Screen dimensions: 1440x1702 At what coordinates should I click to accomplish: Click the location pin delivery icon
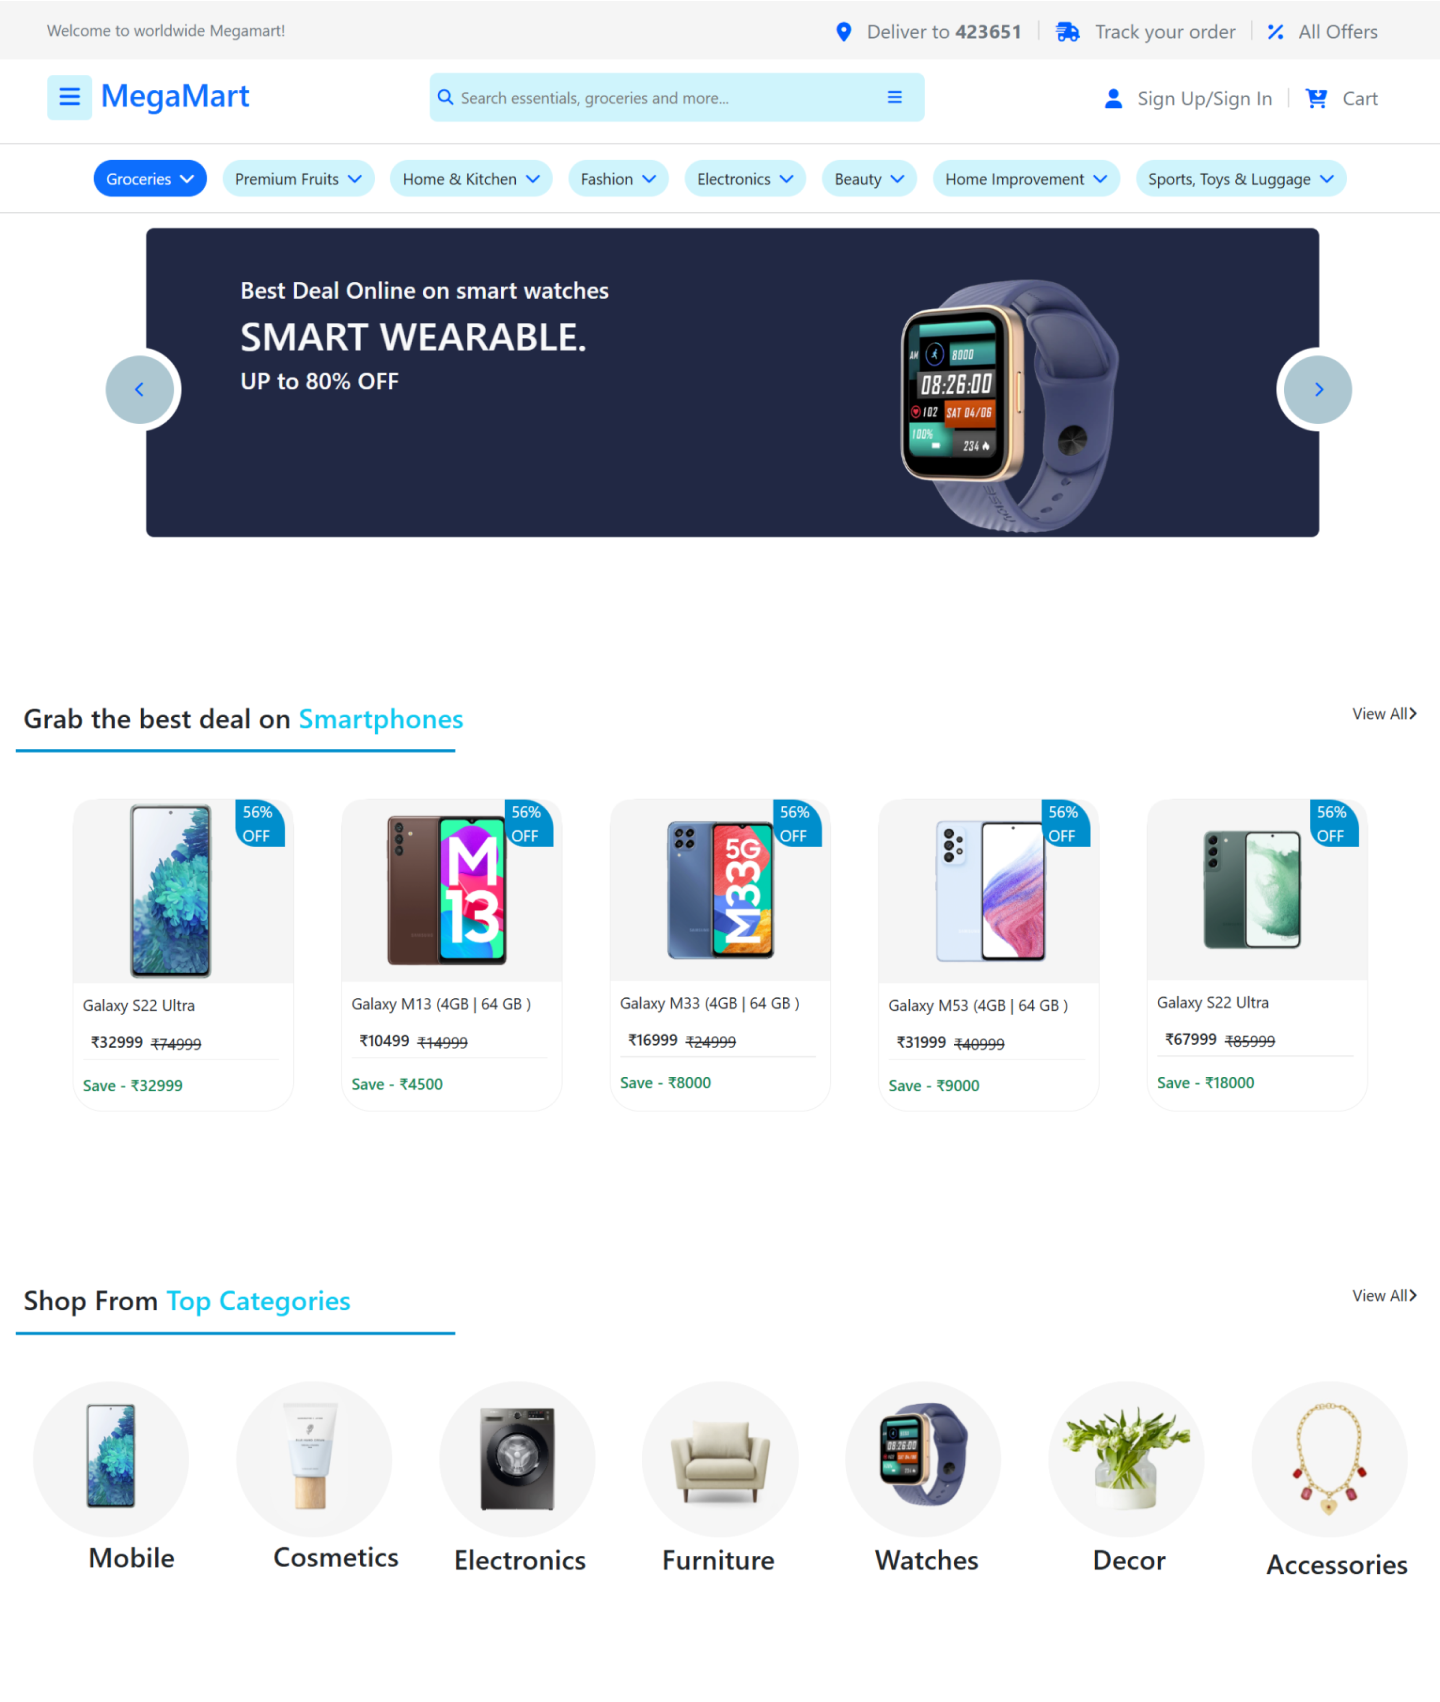(x=844, y=32)
